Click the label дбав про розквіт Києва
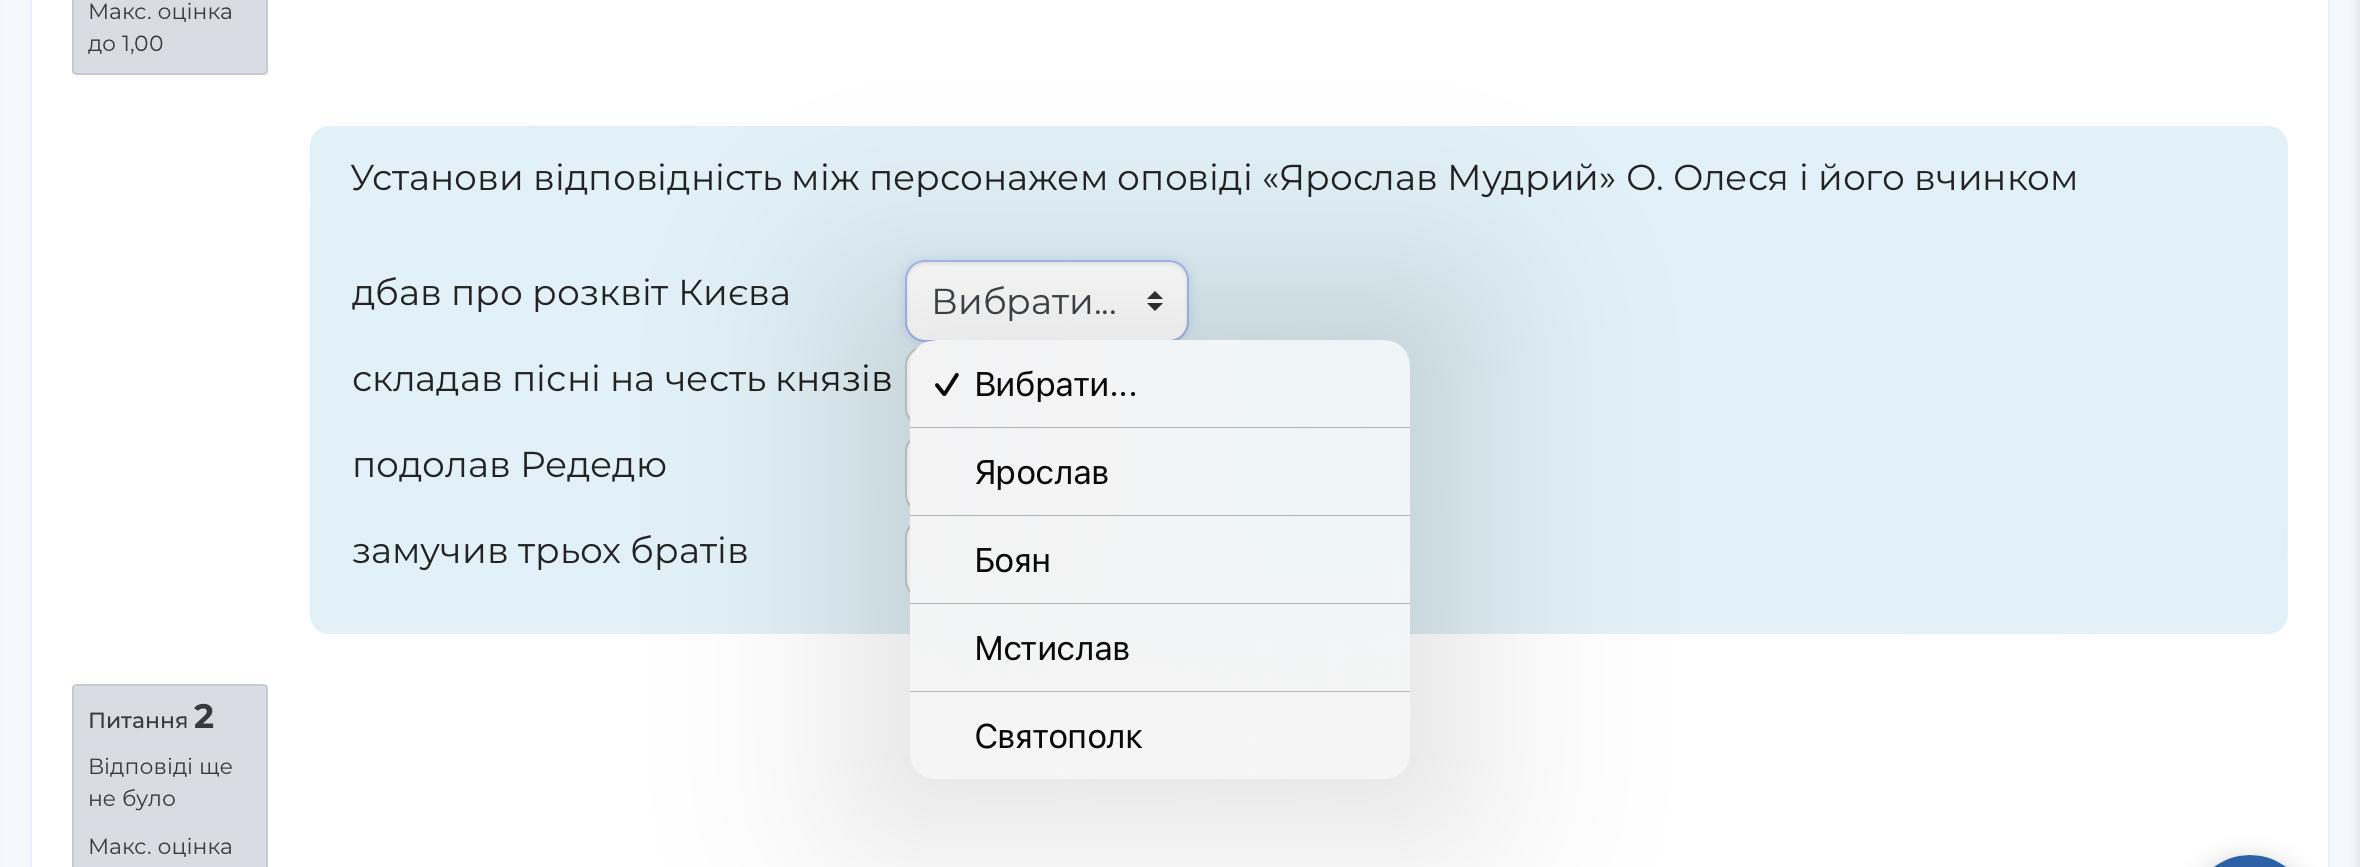Image resolution: width=2360 pixels, height=867 pixels. click(571, 294)
